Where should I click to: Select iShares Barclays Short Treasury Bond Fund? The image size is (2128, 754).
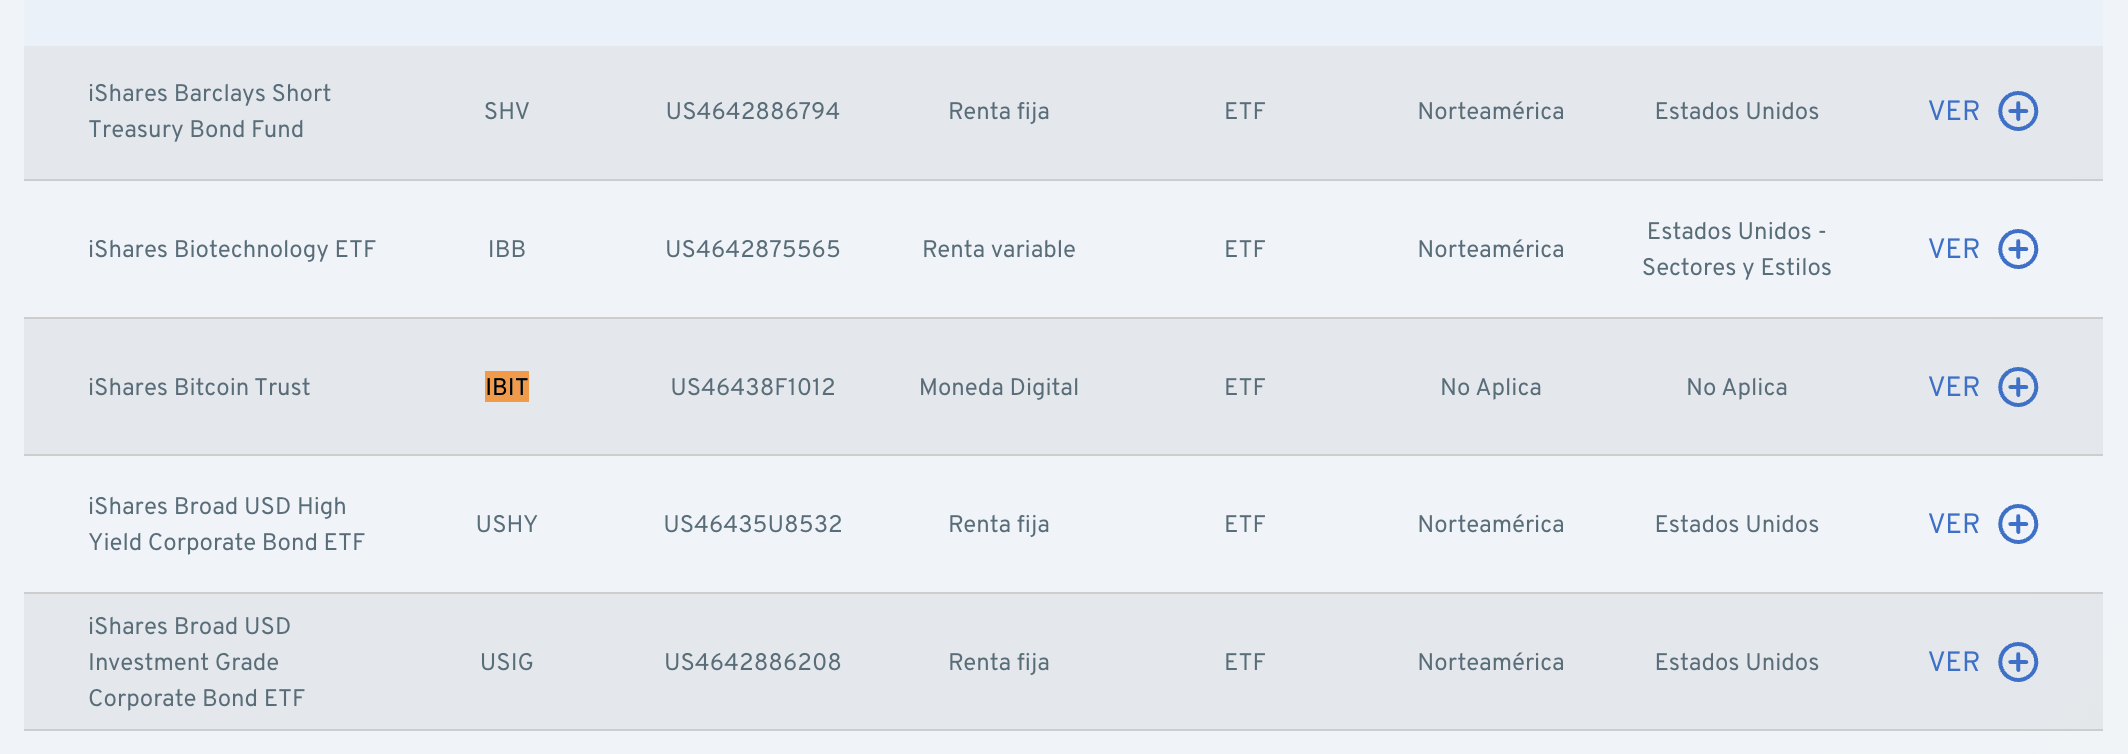(209, 111)
